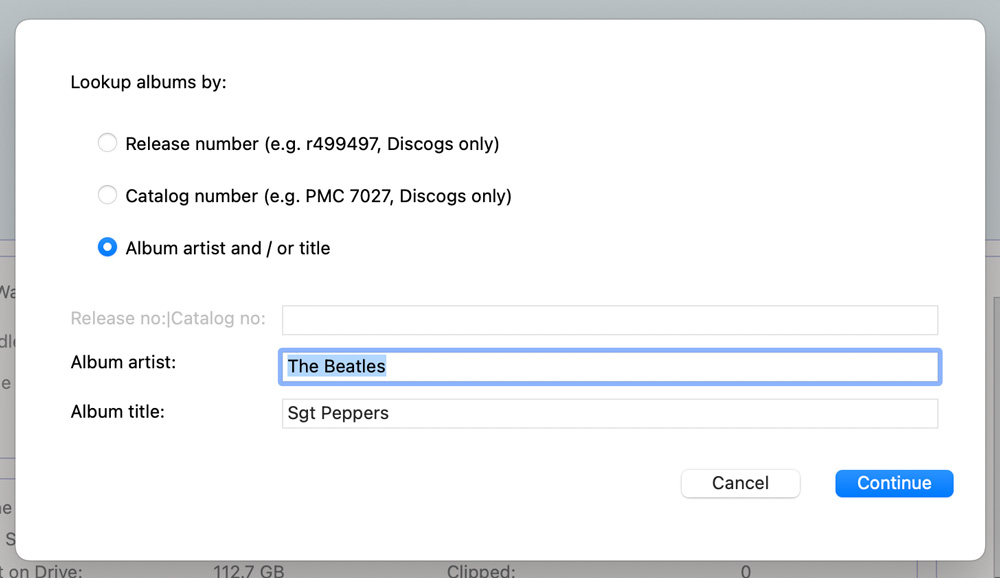Click the greyed-out Release no/Catalog no field
Viewport: 1000px width, 578px height.
pos(609,320)
